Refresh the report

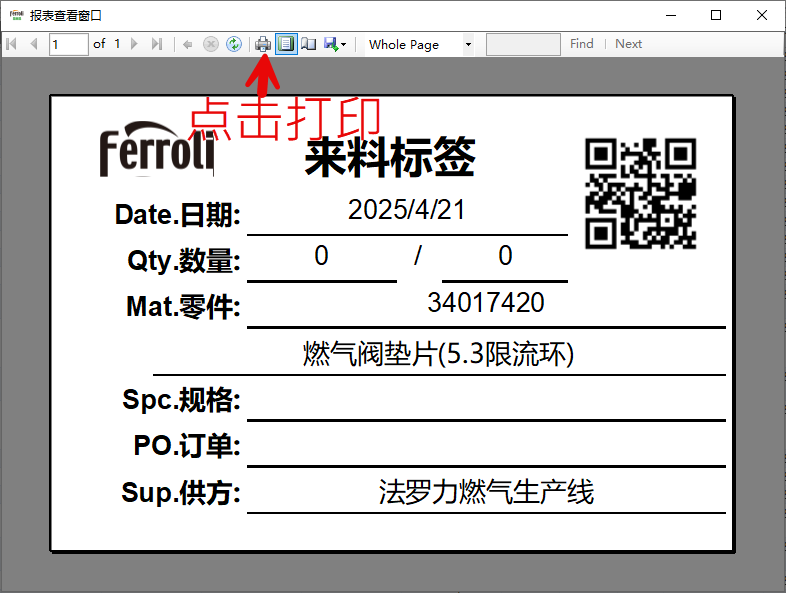[x=234, y=44]
